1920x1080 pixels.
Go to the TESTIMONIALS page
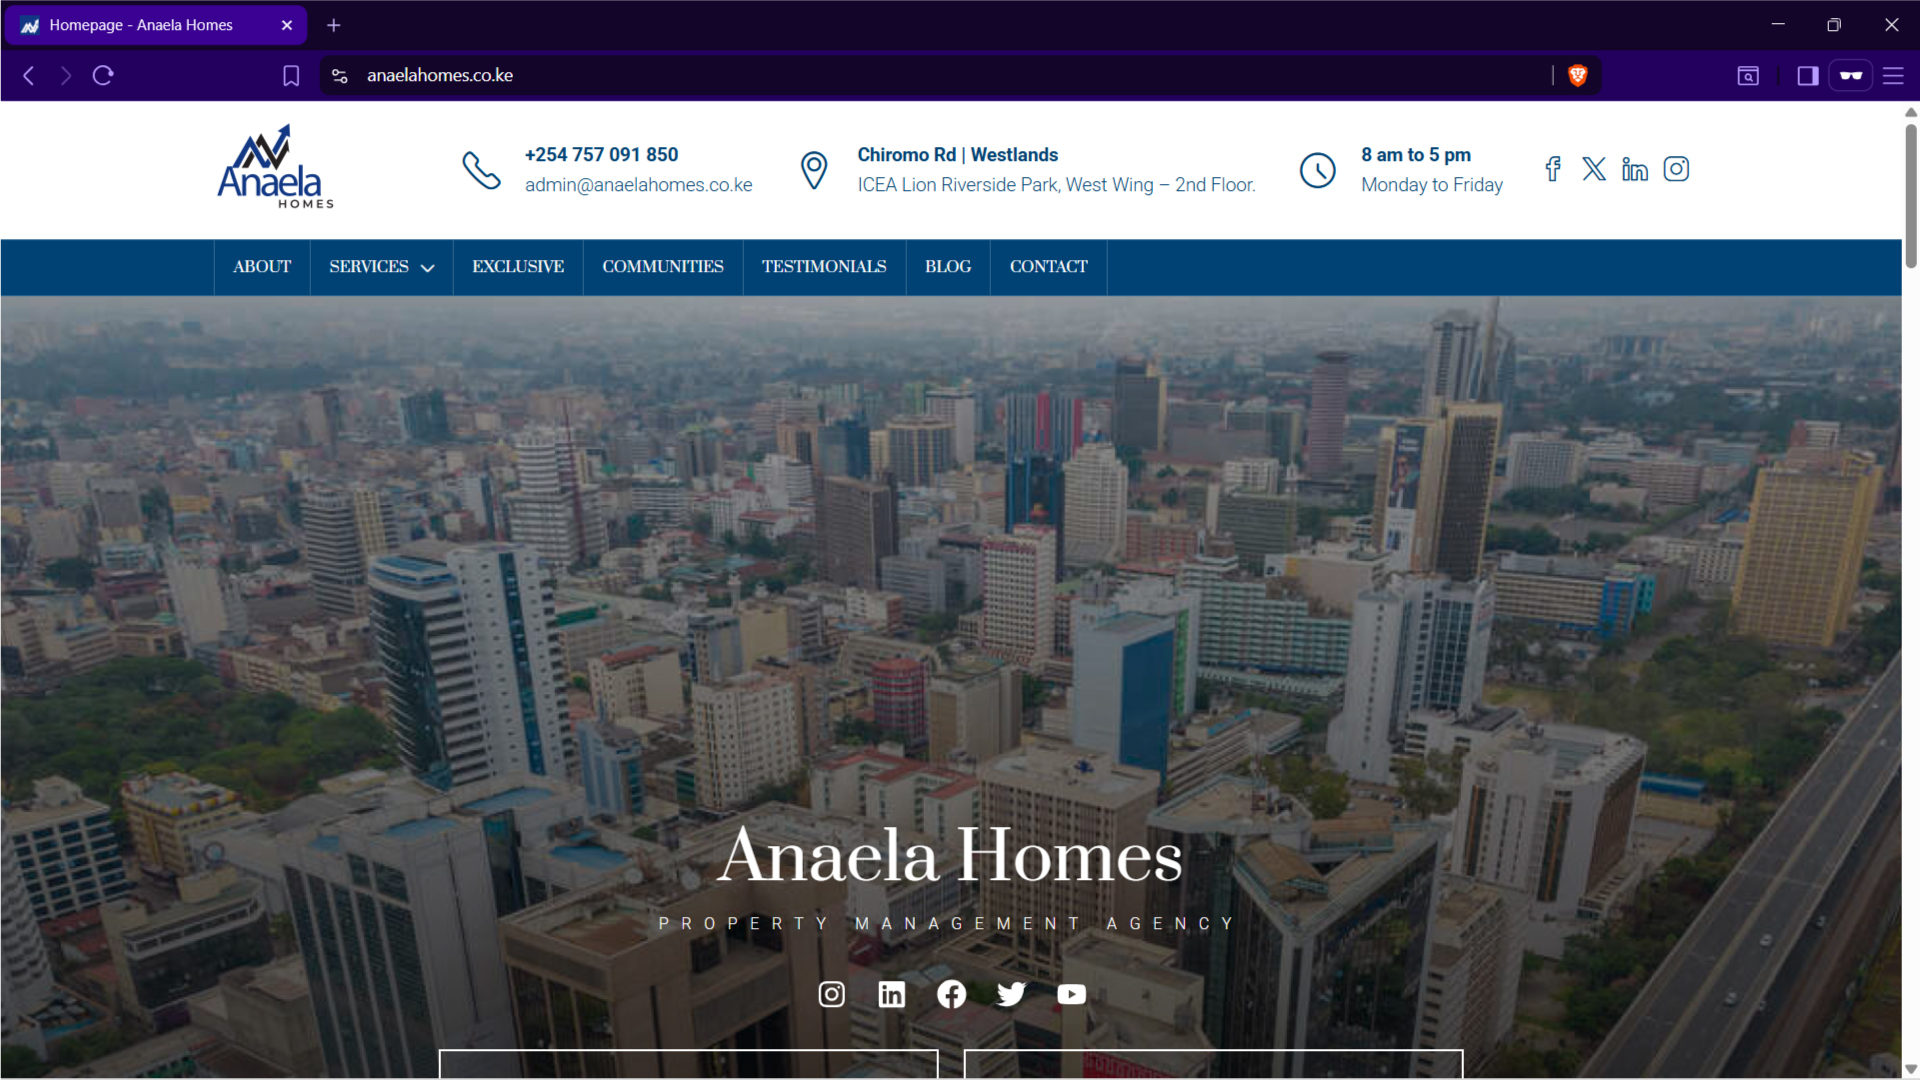824,267
